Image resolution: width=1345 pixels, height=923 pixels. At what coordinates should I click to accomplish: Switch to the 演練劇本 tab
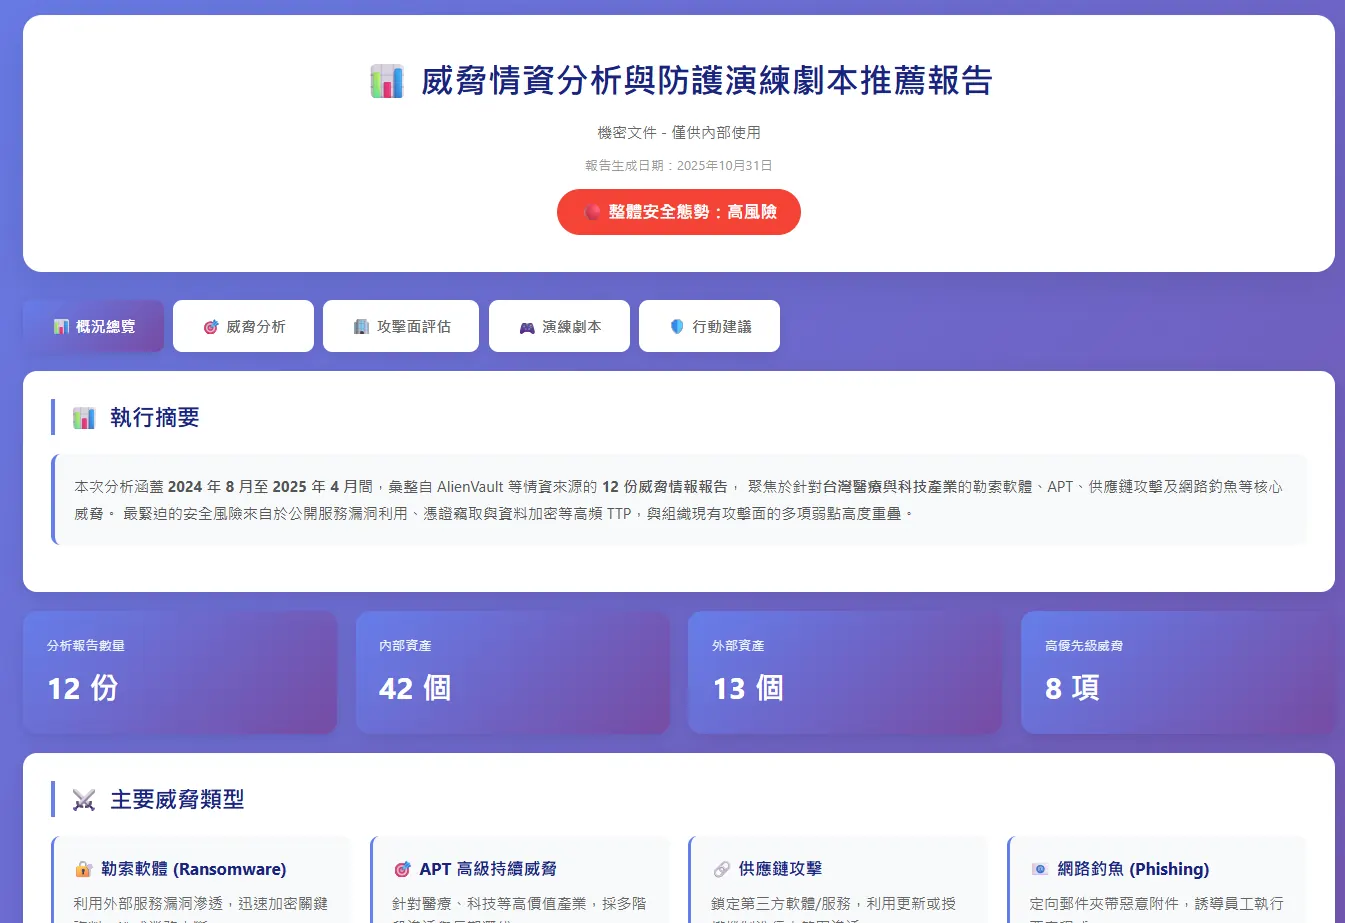click(x=559, y=326)
